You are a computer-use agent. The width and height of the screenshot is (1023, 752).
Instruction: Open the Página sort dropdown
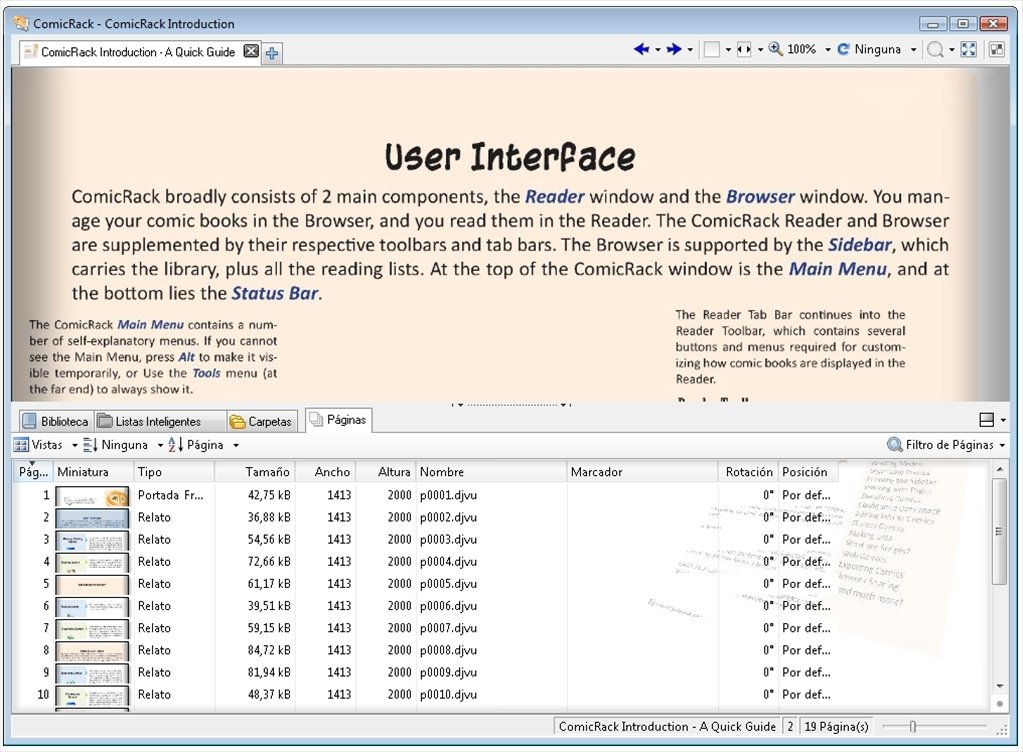pyautogui.click(x=204, y=445)
